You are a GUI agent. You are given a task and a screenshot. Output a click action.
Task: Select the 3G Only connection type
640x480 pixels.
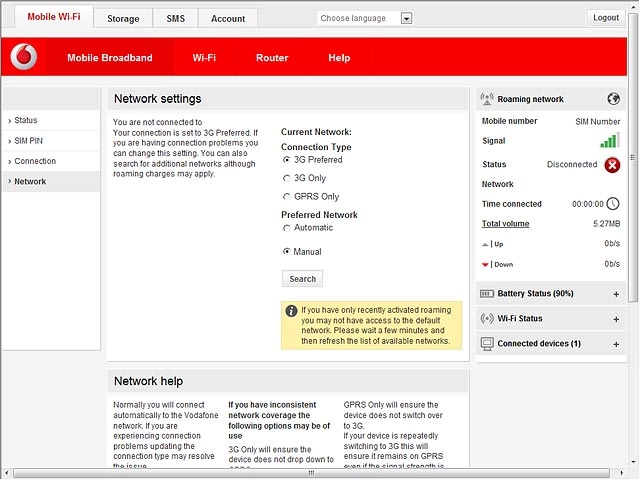coord(287,178)
